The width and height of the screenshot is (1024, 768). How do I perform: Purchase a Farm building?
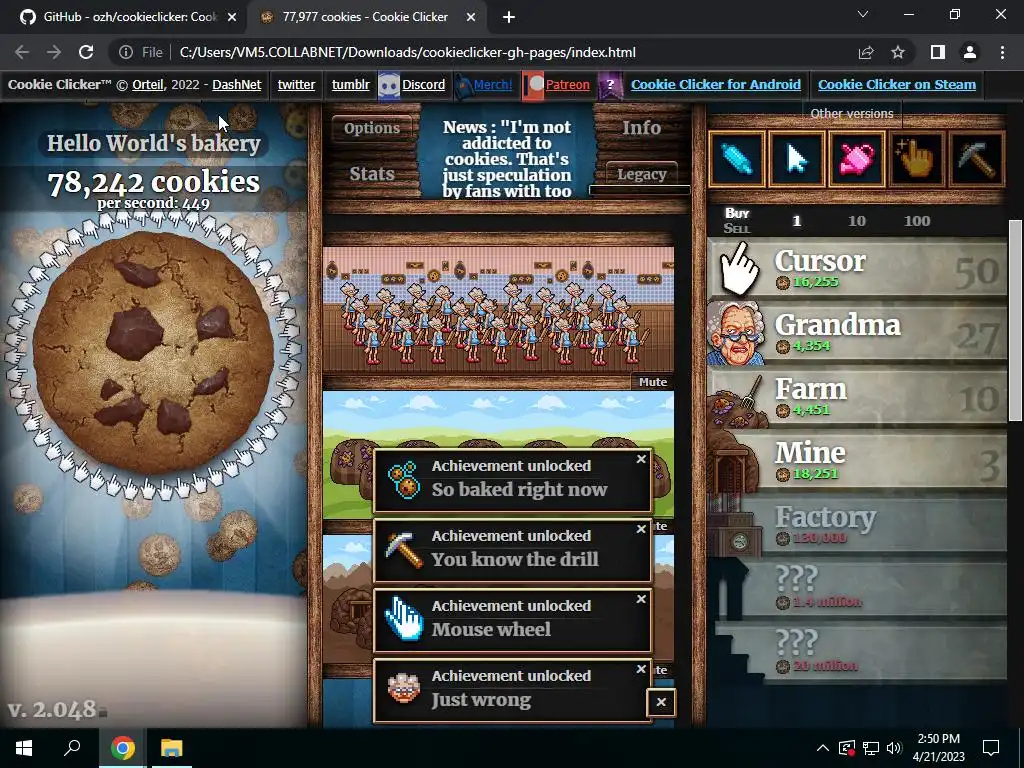point(857,398)
